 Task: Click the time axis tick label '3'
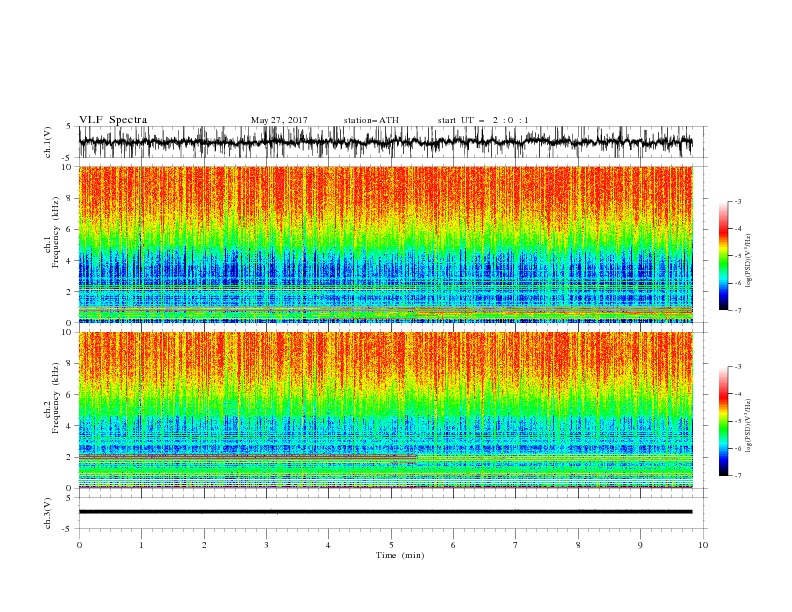pos(266,545)
